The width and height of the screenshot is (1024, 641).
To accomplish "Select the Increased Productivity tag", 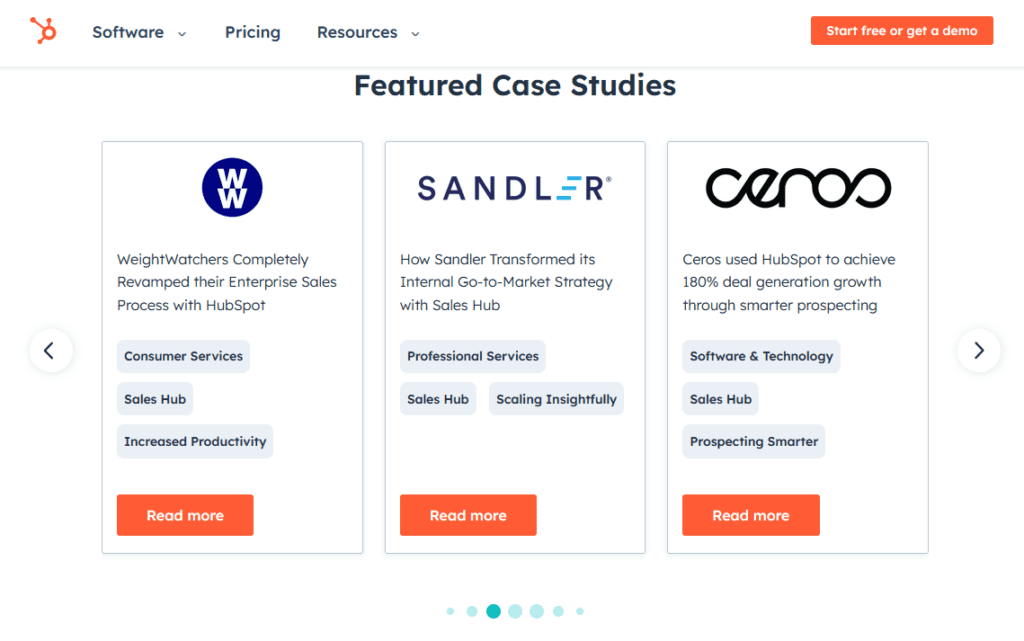I will tap(195, 441).
